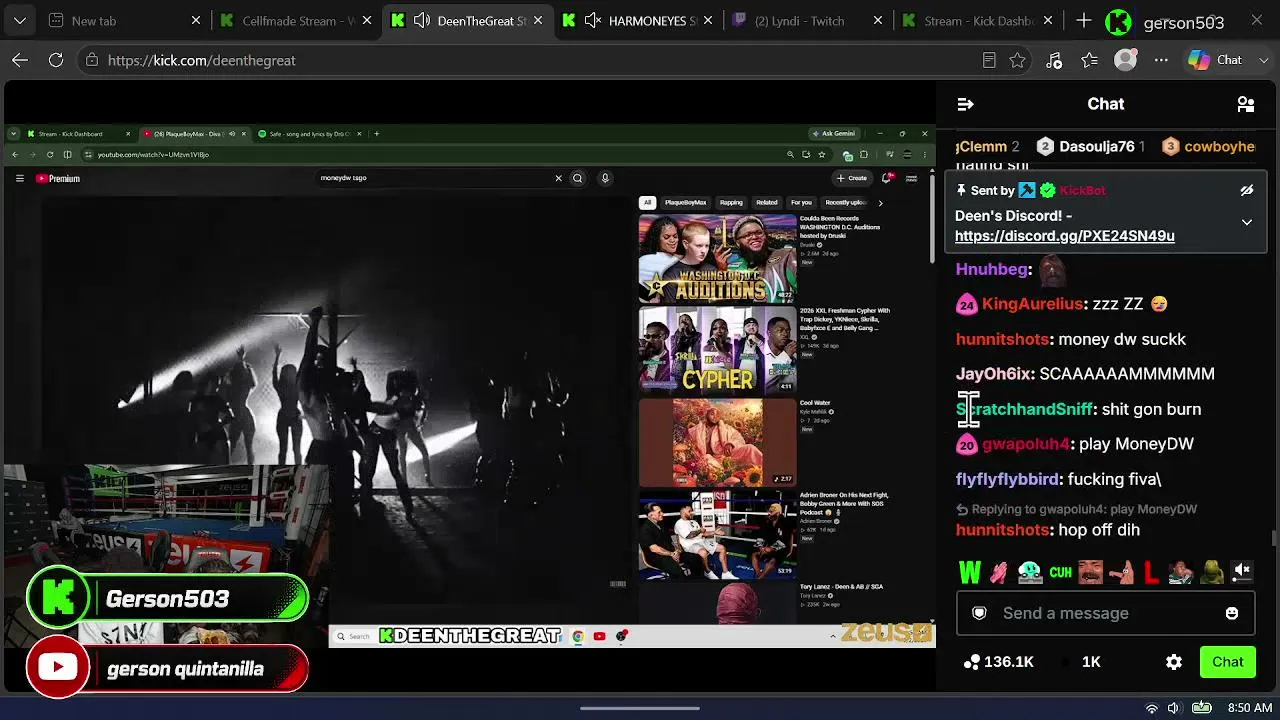1280x720 pixels.
Task: Select the Rapping filter chip
Action: [731, 203]
